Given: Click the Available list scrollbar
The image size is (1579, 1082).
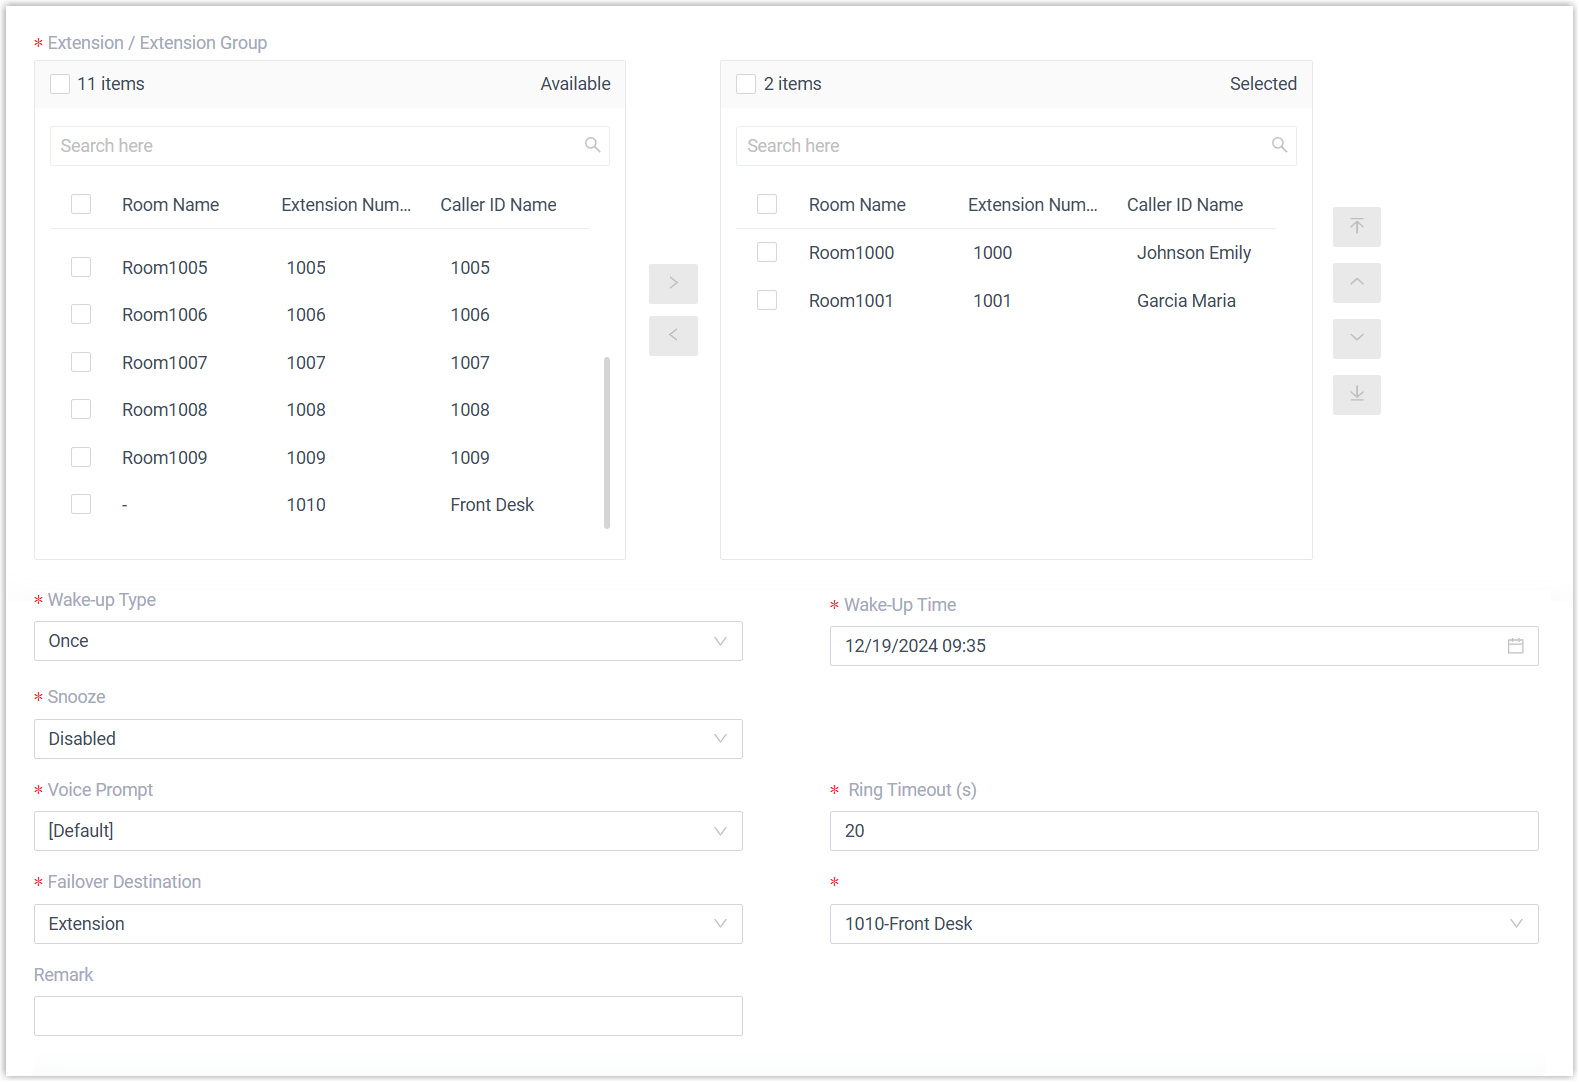Looking at the screenshot, I should (x=607, y=442).
